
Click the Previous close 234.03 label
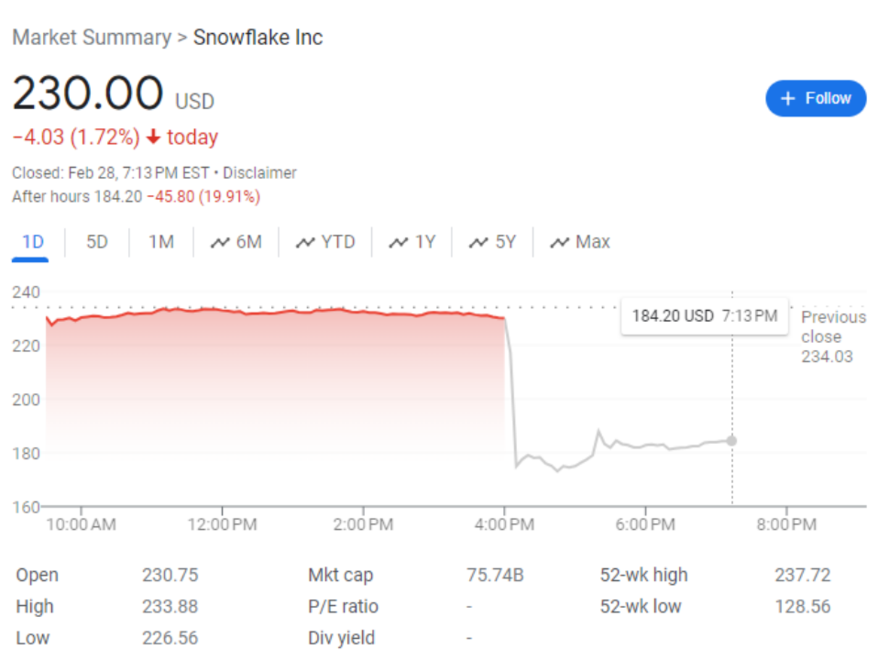(x=832, y=336)
